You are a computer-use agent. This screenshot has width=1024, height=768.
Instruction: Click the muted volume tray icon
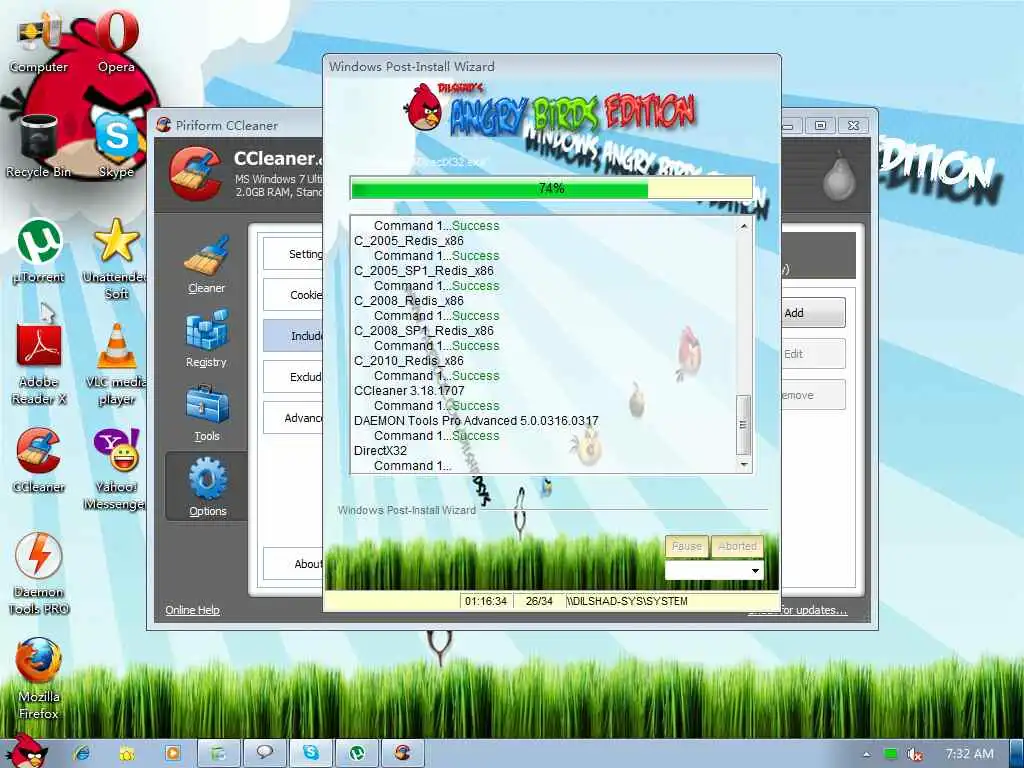click(x=914, y=754)
